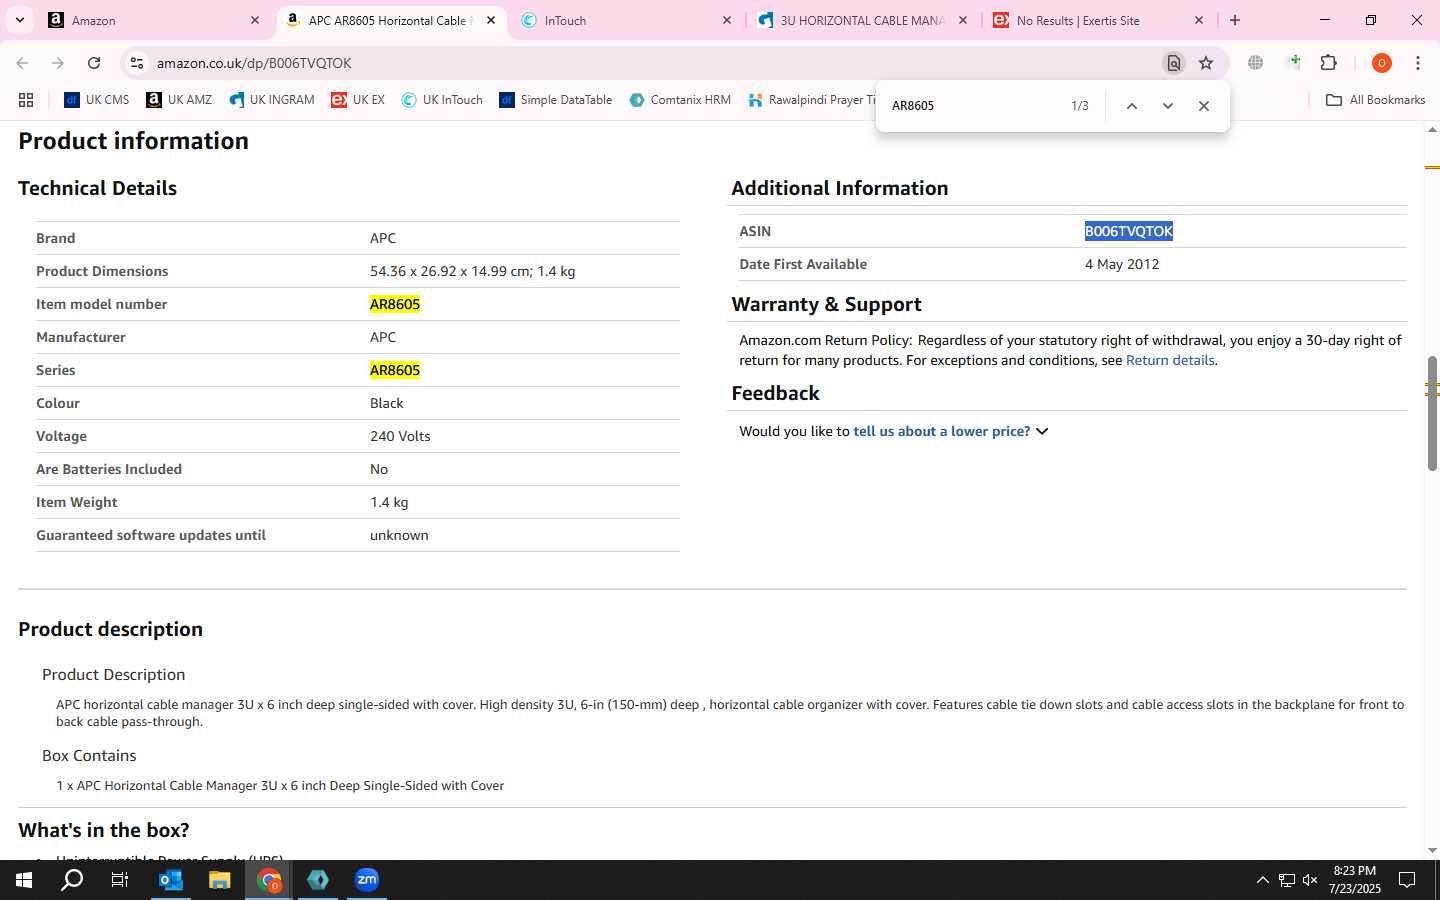Click highlighted AR8605 in Series row
The width and height of the screenshot is (1440, 900).
tap(395, 370)
